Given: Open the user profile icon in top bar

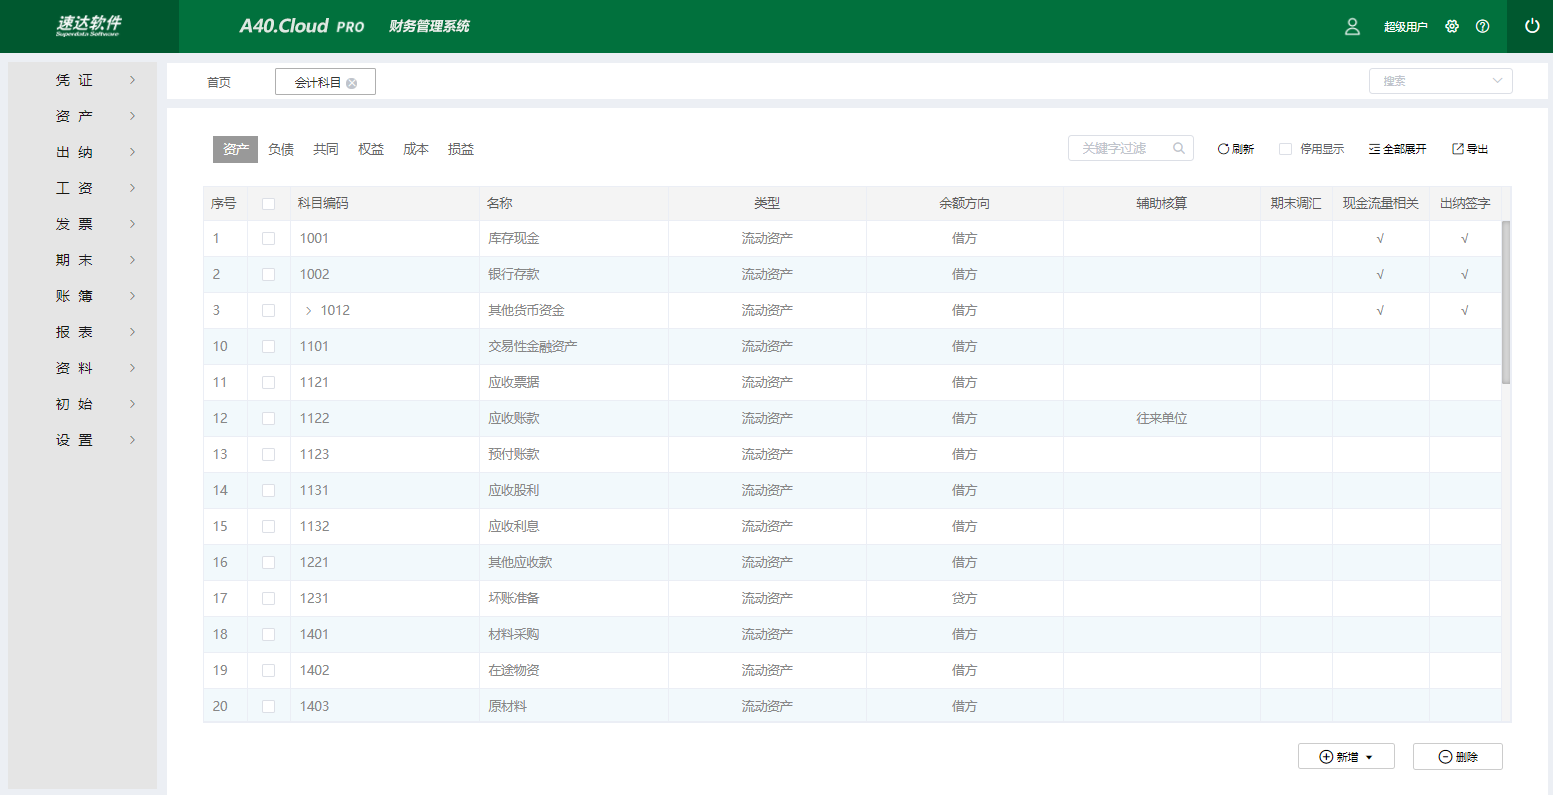Looking at the screenshot, I should click(x=1352, y=27).
